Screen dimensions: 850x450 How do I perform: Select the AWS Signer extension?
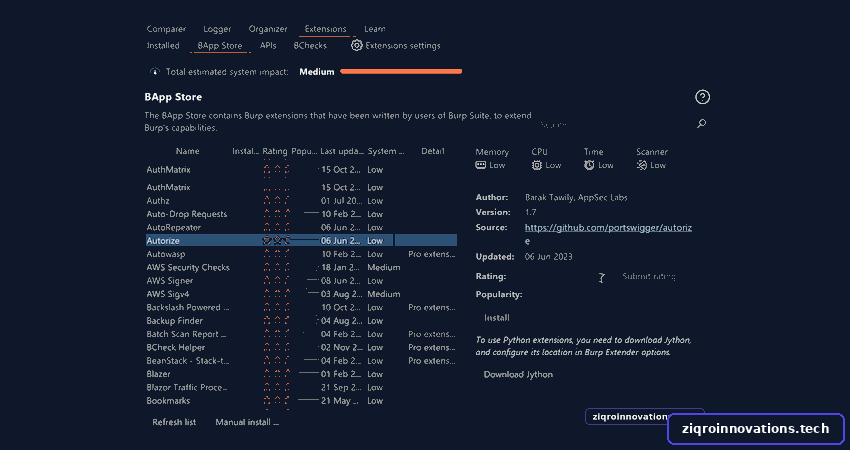tap(301, 281)
